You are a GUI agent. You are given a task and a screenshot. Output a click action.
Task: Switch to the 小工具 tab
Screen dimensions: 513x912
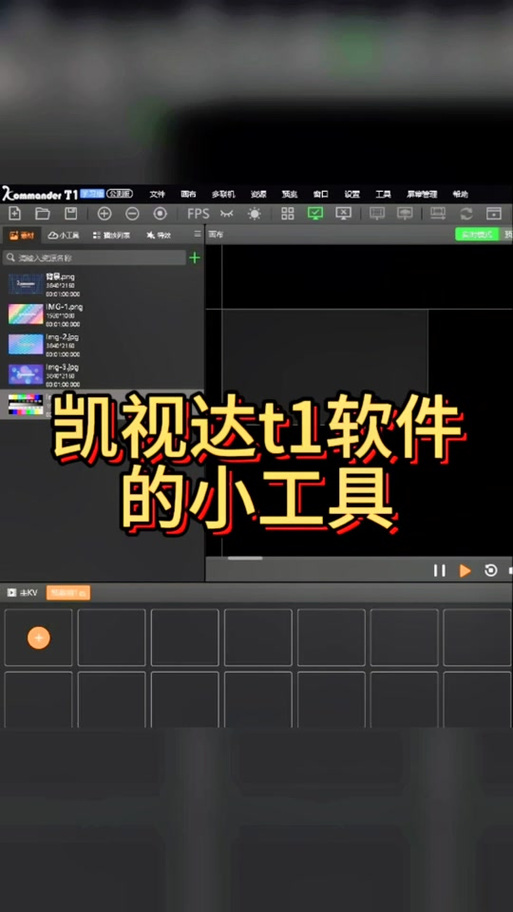(x=63, y=235)
